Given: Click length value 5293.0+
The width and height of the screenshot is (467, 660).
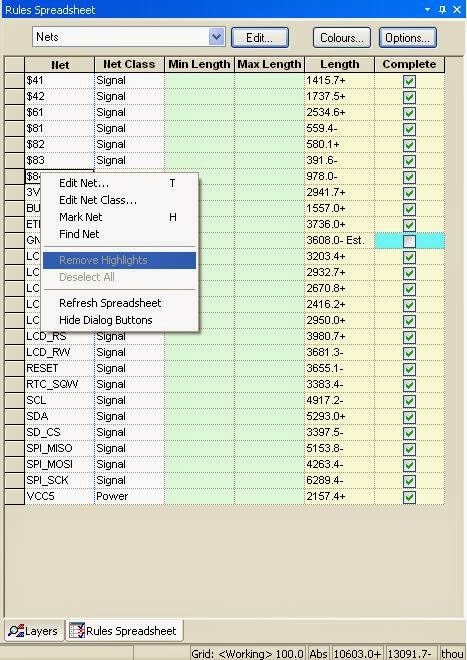Looking at the screenshot, I should click(339, 416).
